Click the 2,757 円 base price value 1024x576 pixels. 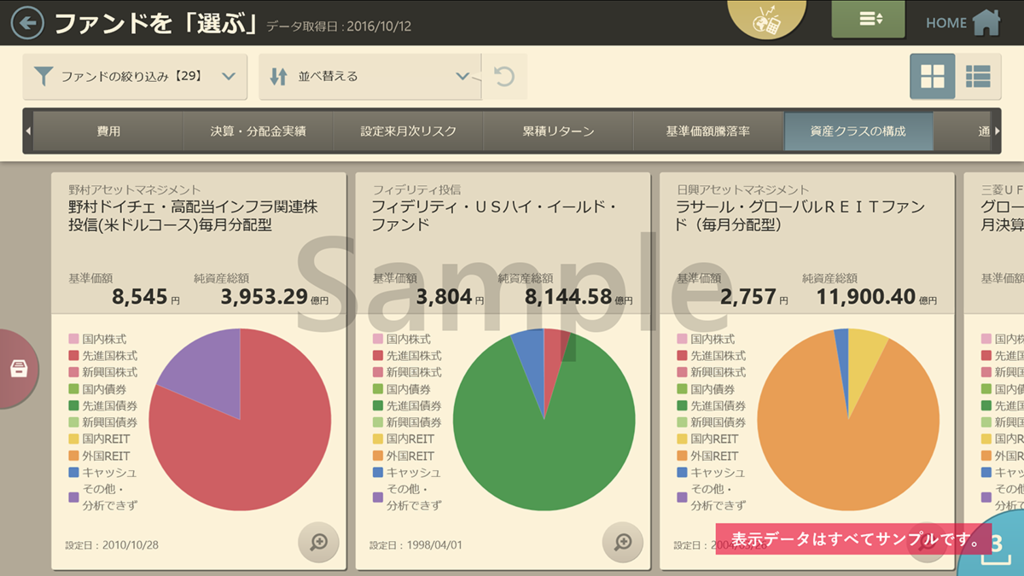click(x=754, y=296)
